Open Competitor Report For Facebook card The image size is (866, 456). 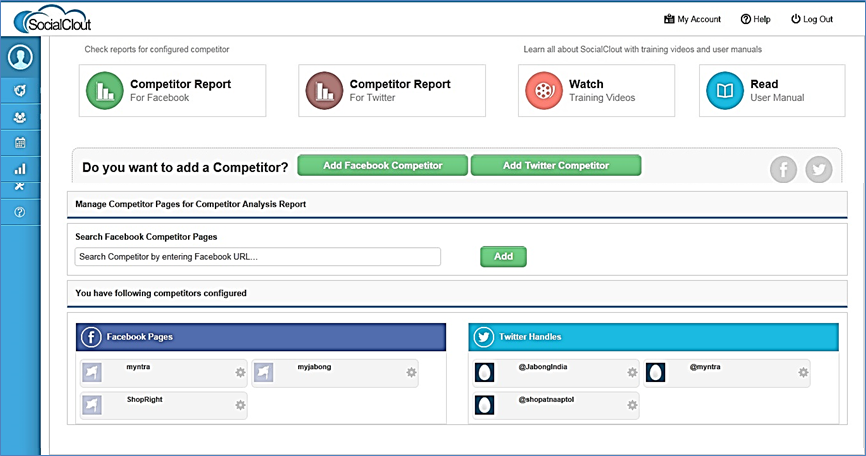(x=172, y=91)
